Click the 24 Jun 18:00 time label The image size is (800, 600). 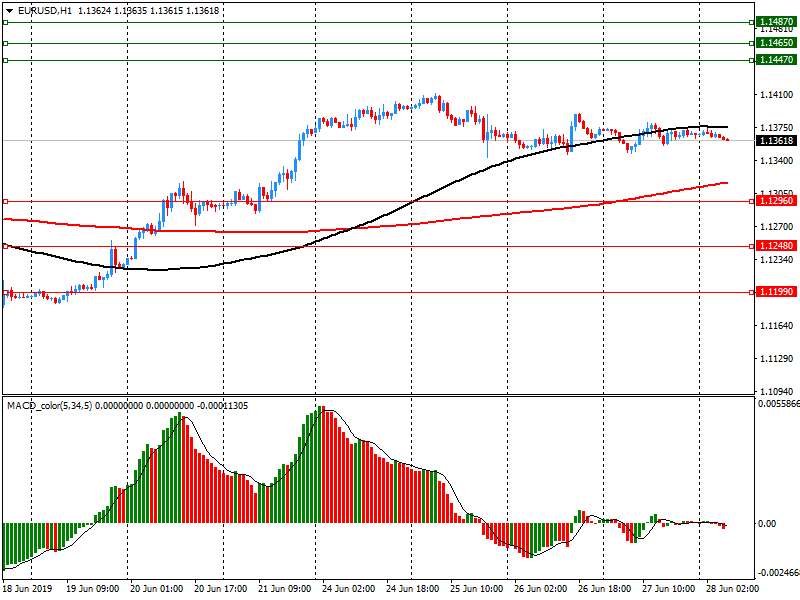(x=412, y=589)
